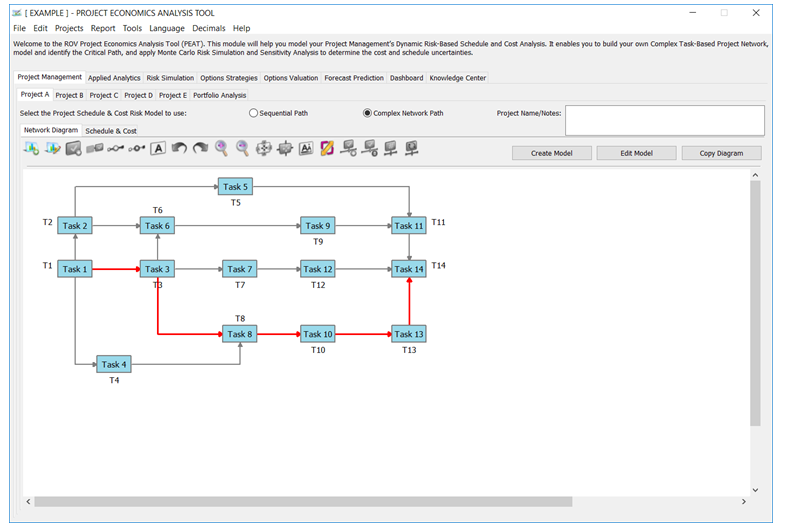The width and height of the screenshot is (785, 530).
Task: Click the 'Aa' font settings icon
Action: coord(306,148)
